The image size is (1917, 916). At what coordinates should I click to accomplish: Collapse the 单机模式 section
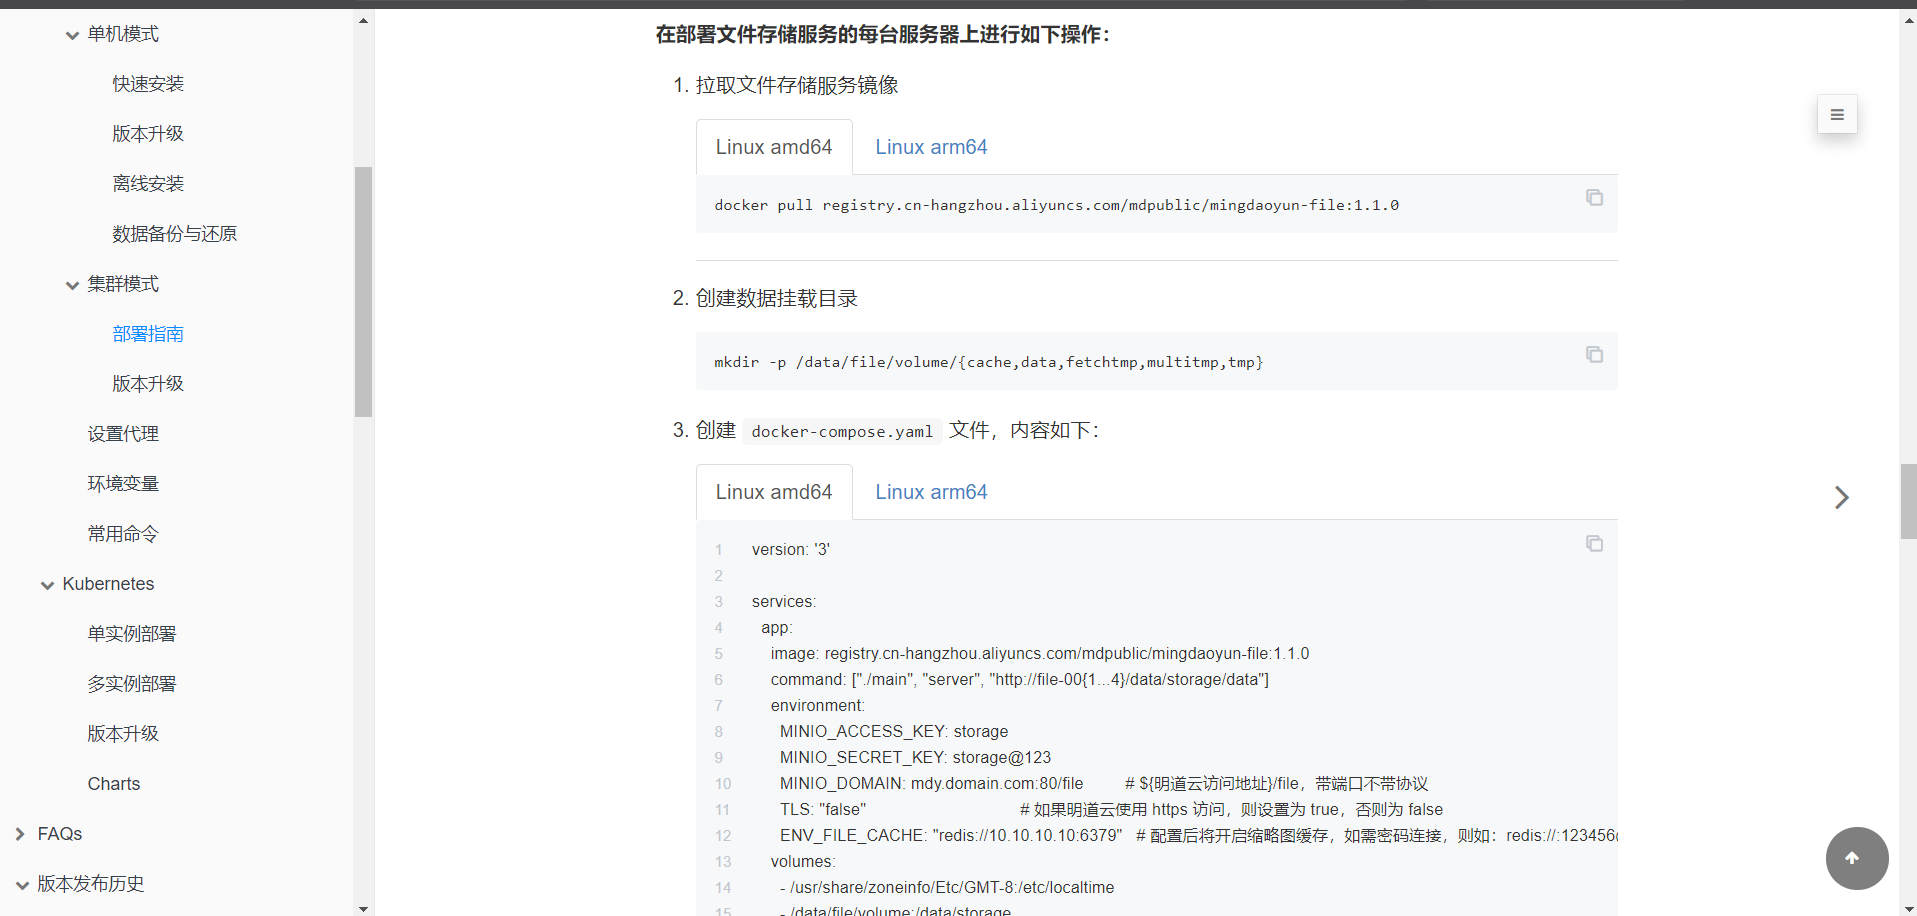[72, 35]
